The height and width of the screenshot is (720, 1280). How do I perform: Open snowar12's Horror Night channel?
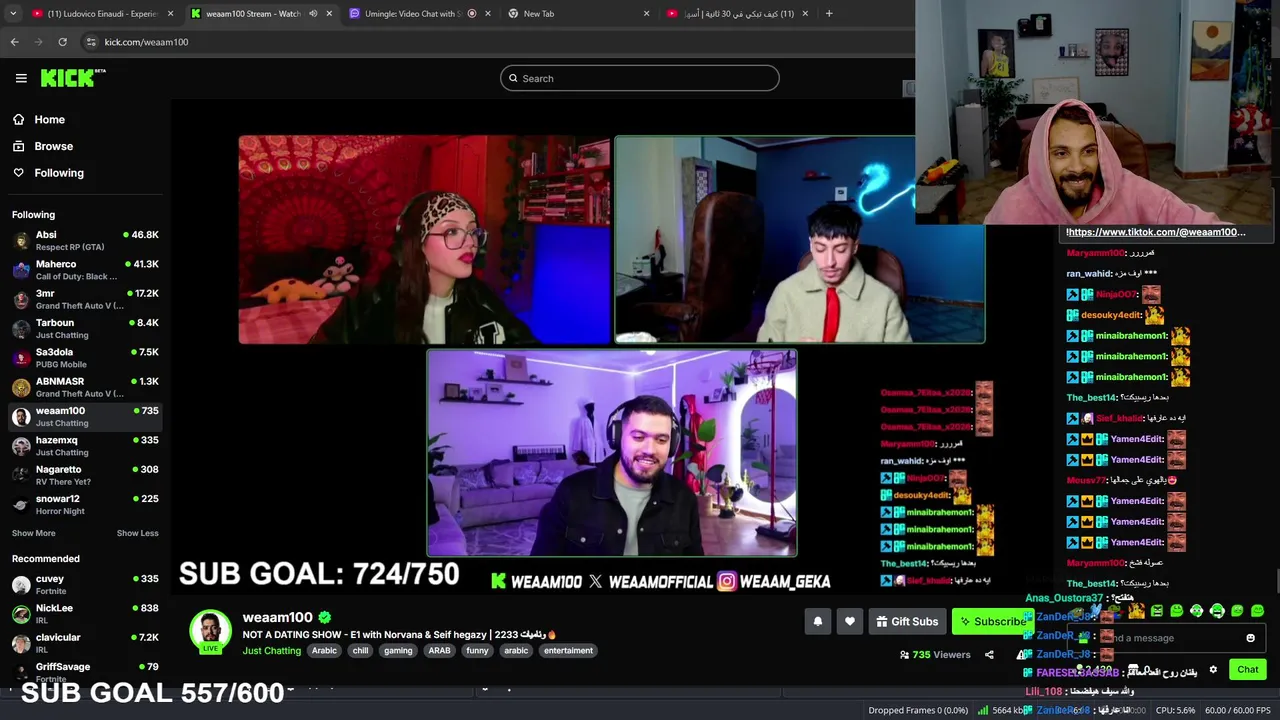pos(85,505)
